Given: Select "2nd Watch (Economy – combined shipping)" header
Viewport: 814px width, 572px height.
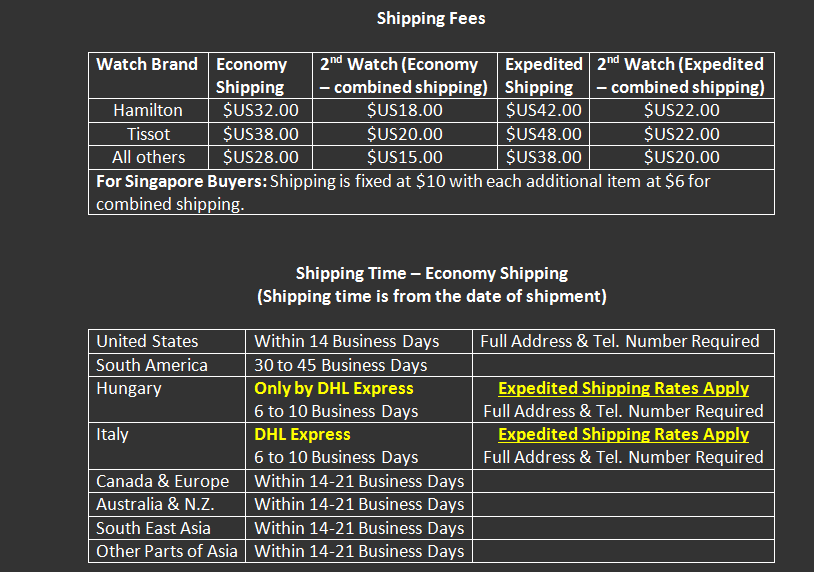Looking at the screenshot, I should pos(404,76).
